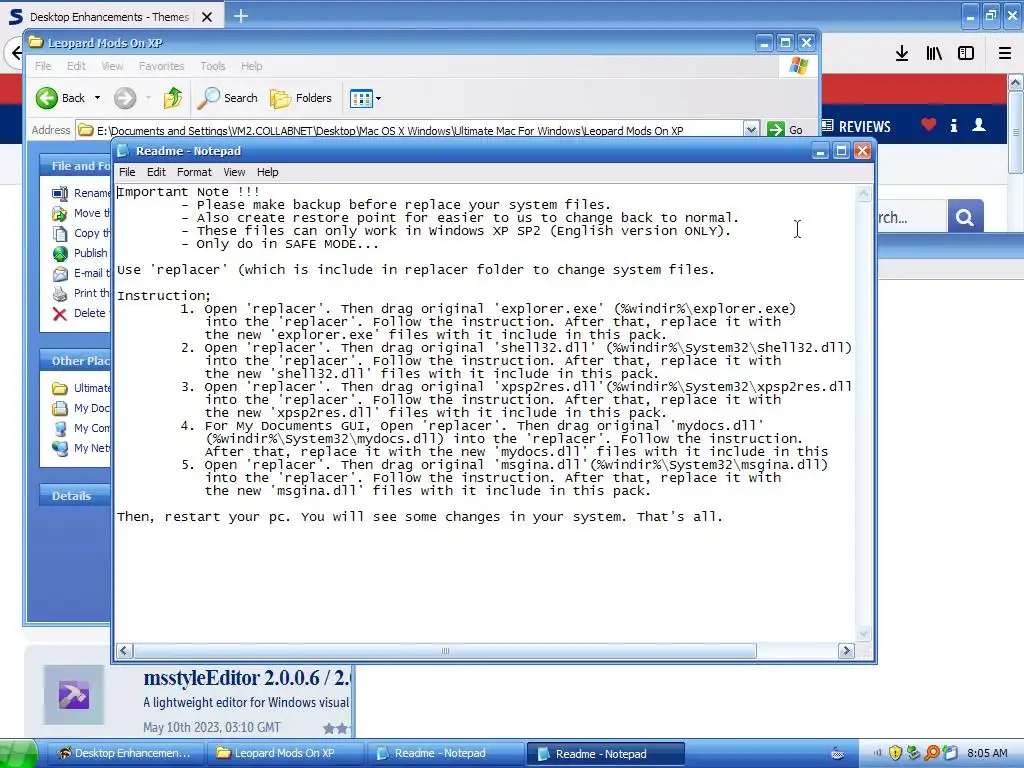Click the msstyleEditor hammer thumbnail
This screenshot has width=1024, height=768.
74,695
